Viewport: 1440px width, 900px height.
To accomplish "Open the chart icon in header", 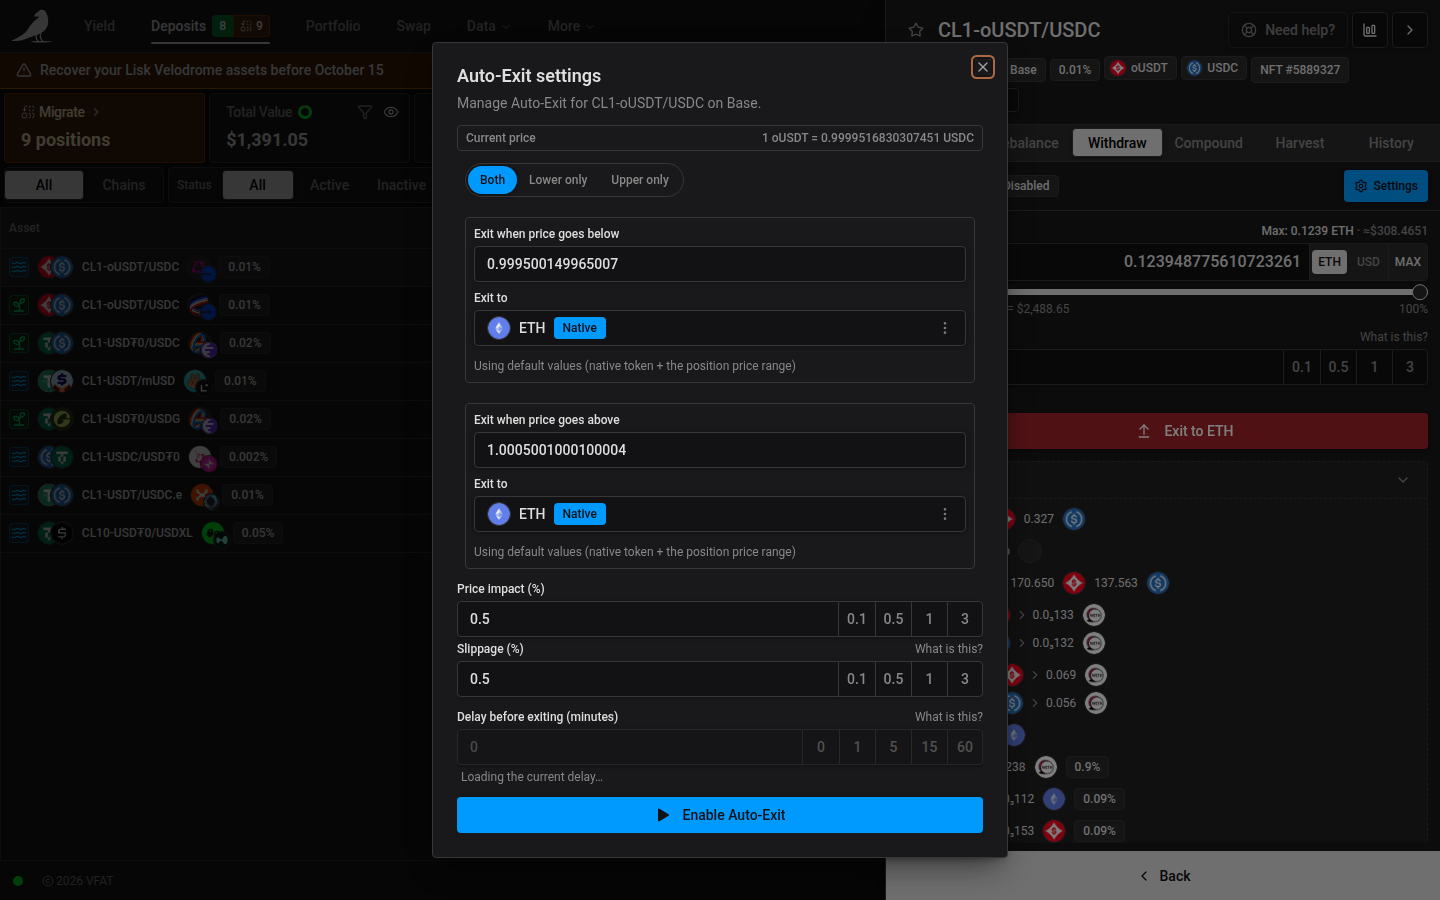I will pyautogui.click(x=1370, y=30).
